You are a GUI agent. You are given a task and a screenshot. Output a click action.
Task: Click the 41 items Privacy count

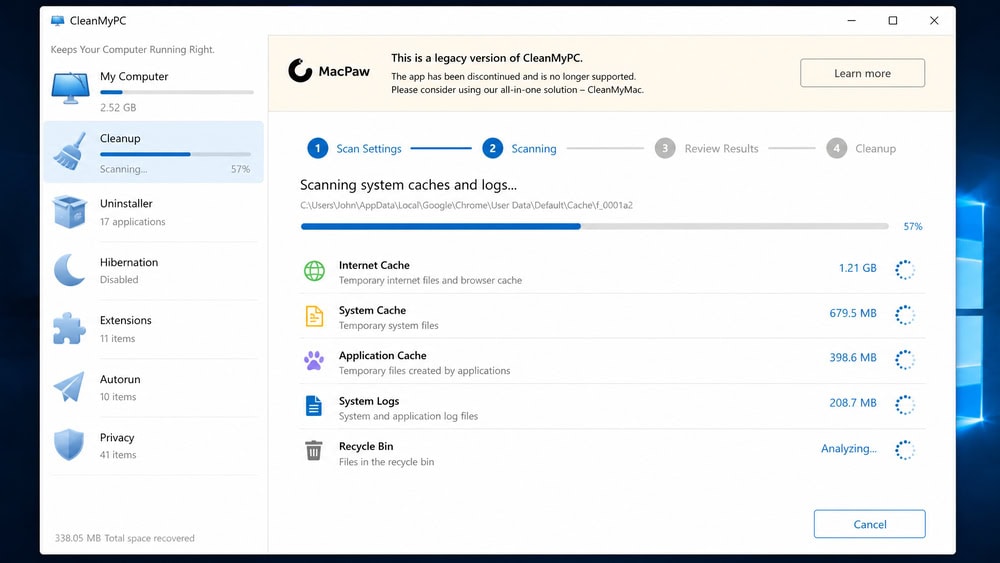[118, 455]
